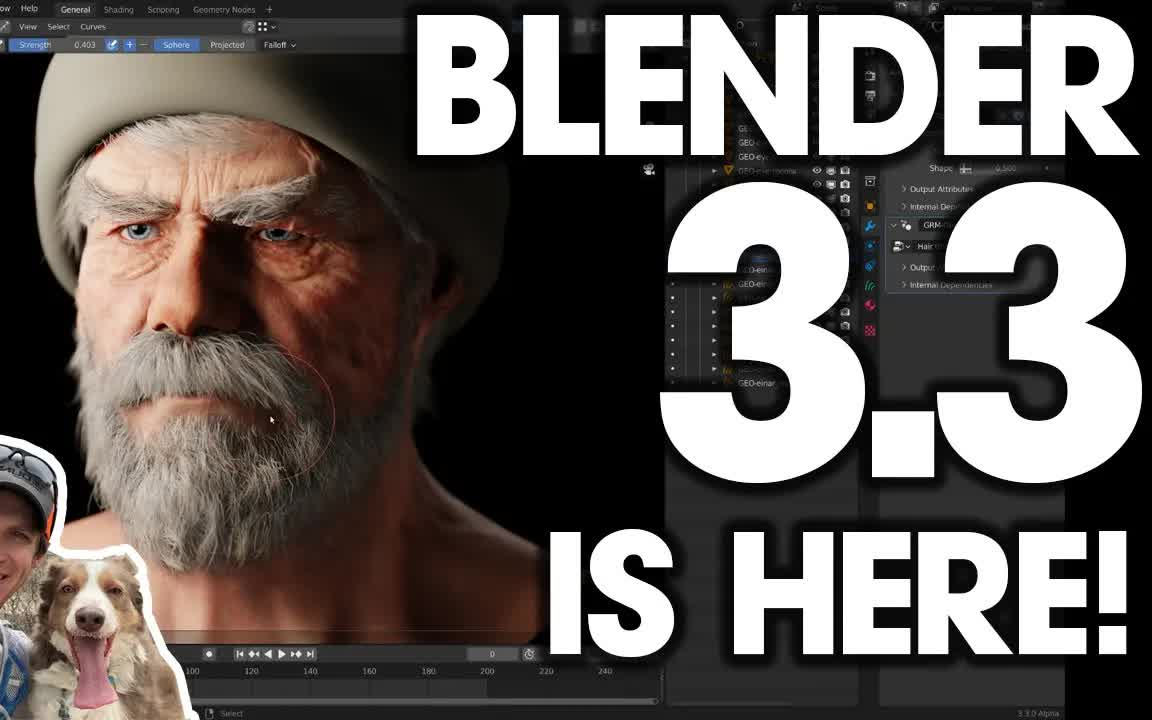Toggle the Projected brush option
Viewport: 1152px width, 720px height.
pyautogui.click(x=227, y=44)
